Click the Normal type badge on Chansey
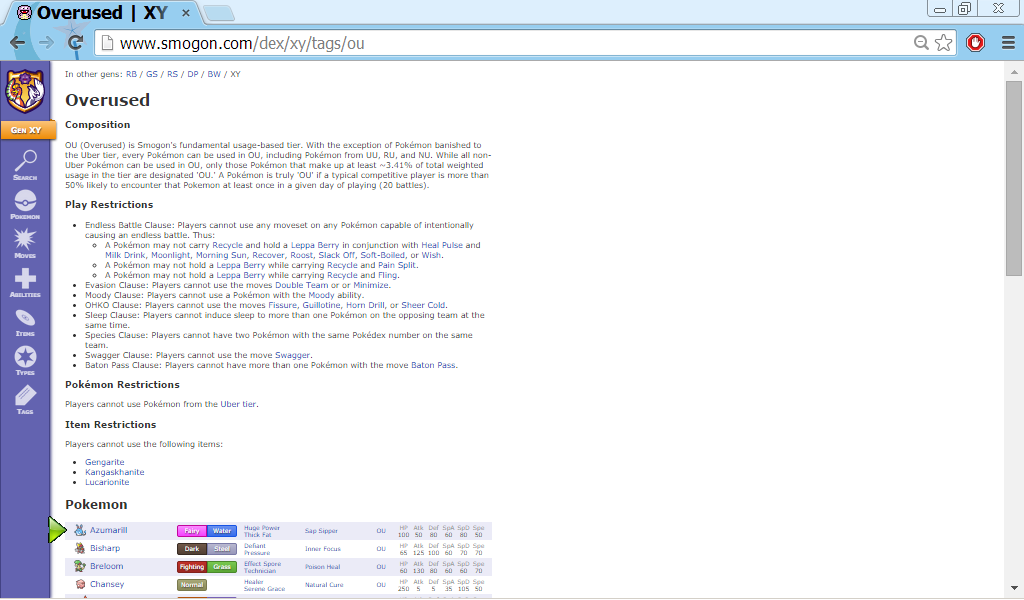This screenshot has height=600, width=1024. [192, 585]
